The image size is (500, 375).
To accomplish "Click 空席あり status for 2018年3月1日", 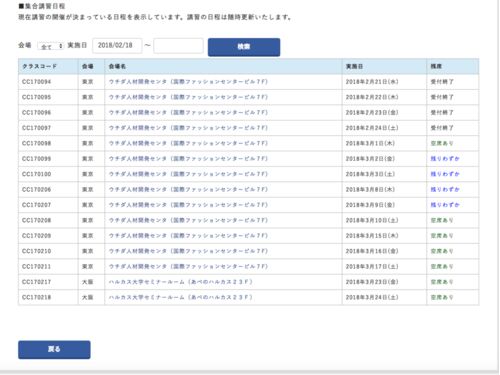I will coord(442,143).
